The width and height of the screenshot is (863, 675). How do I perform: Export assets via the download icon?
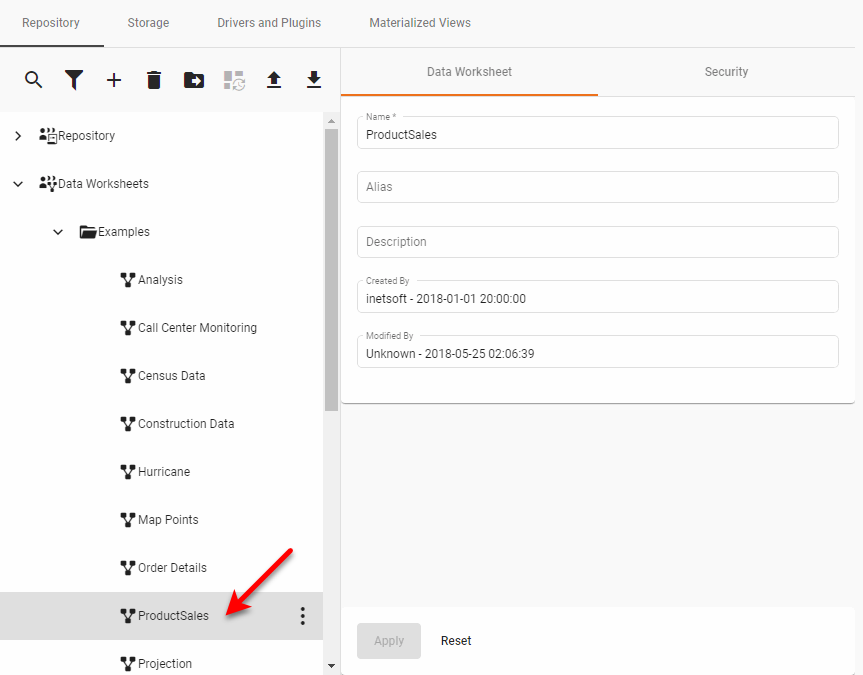(x=314, y=79)
